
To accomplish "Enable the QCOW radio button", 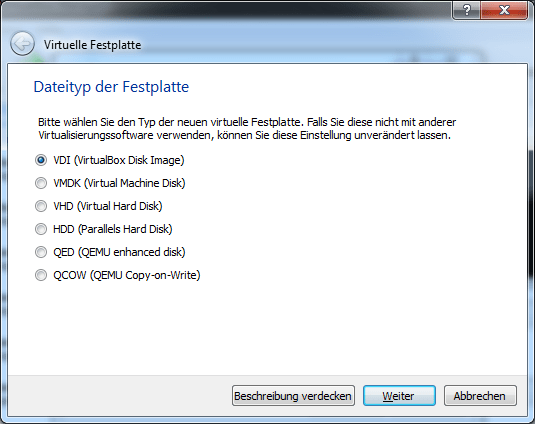I will tap(41, 275).
